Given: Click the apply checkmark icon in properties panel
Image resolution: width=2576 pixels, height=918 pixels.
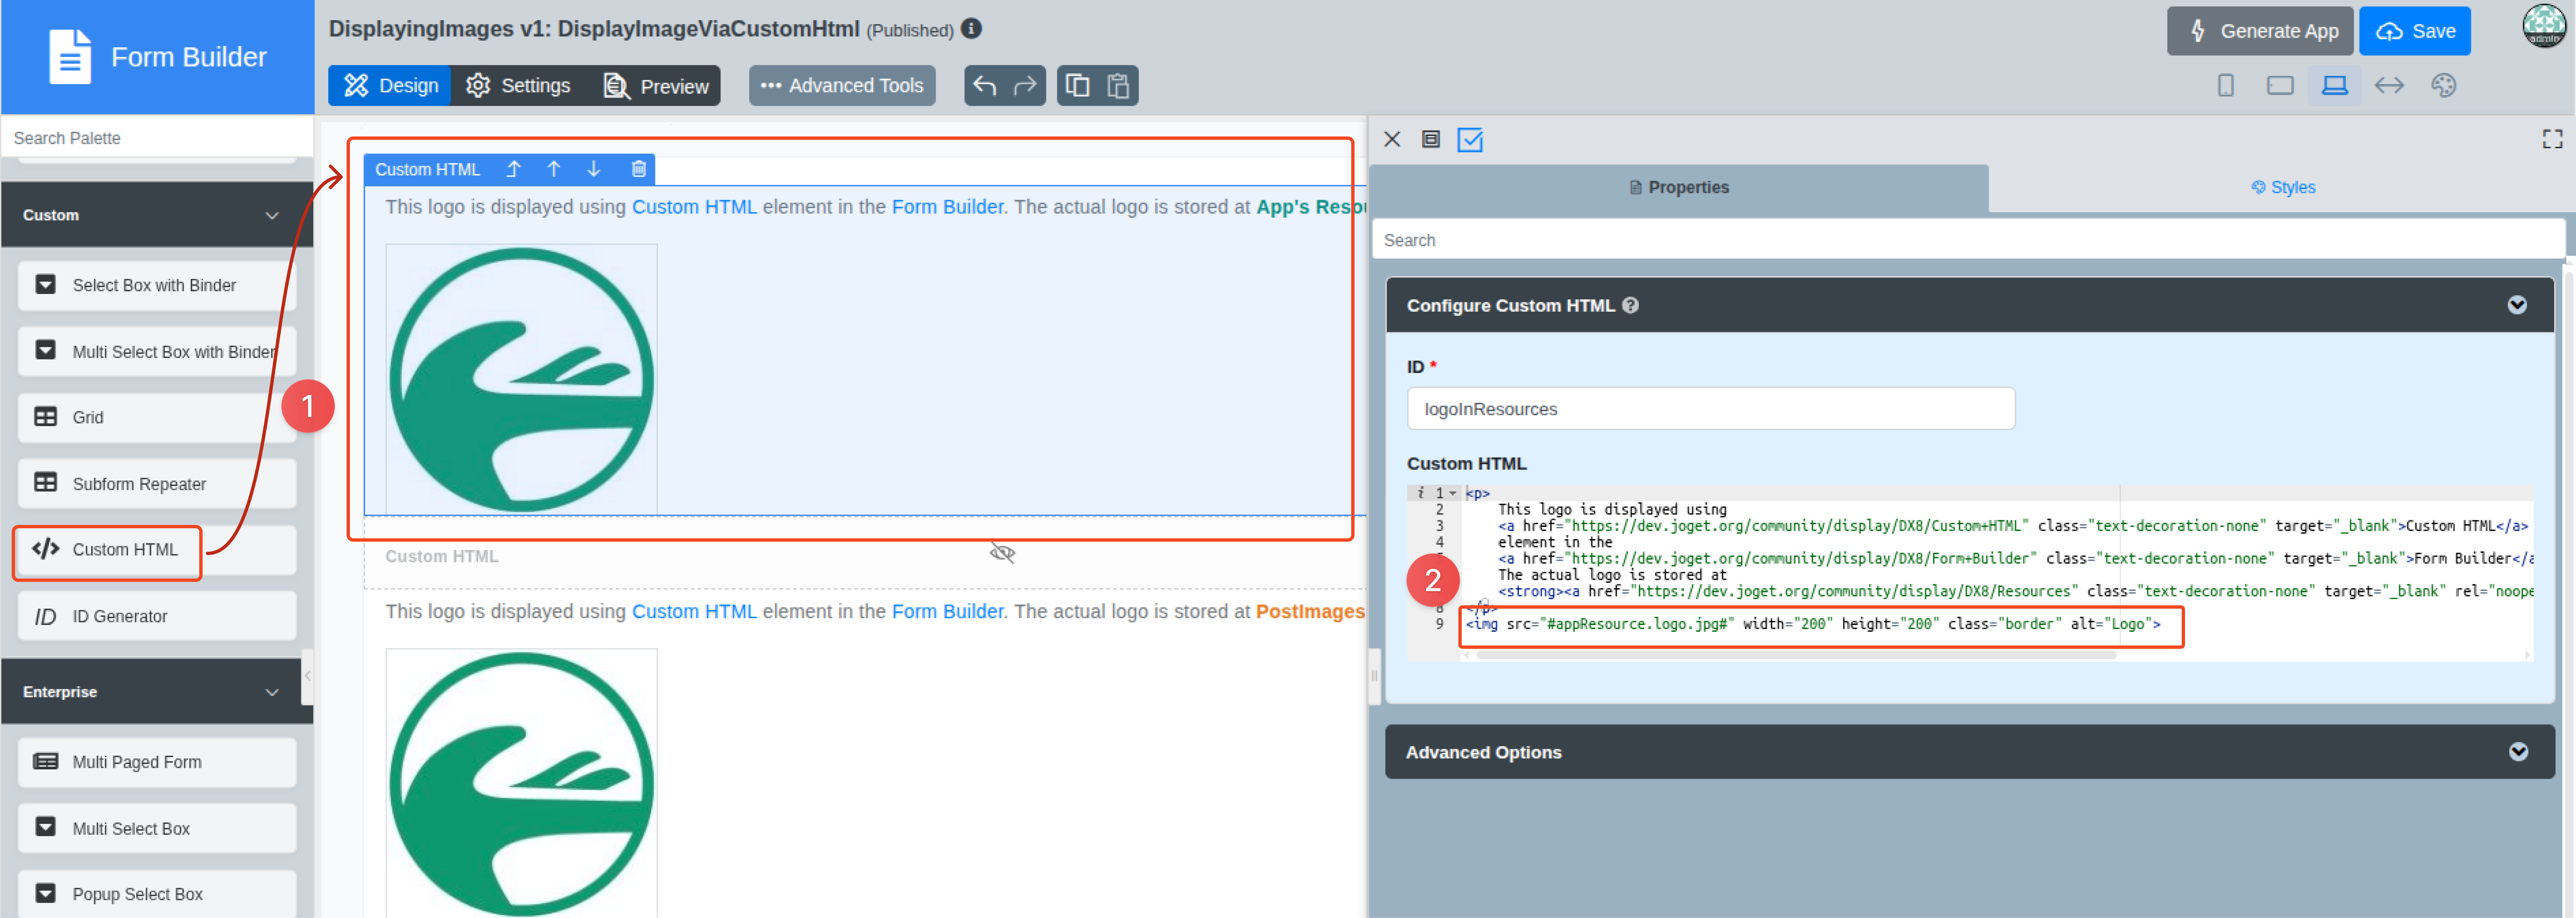Looking at the screenshot, I should [1470, 140].
